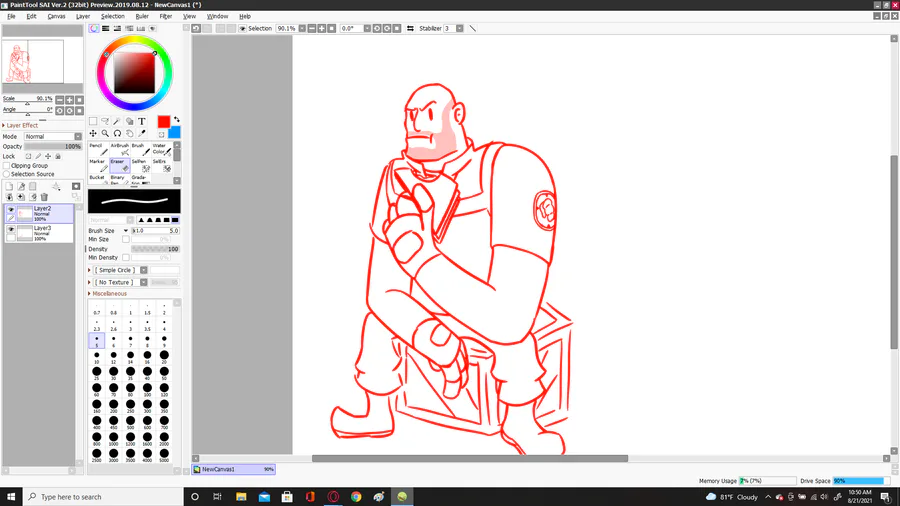Open the rotation angle dropdown in toolbar

click(x=367, y=28)
